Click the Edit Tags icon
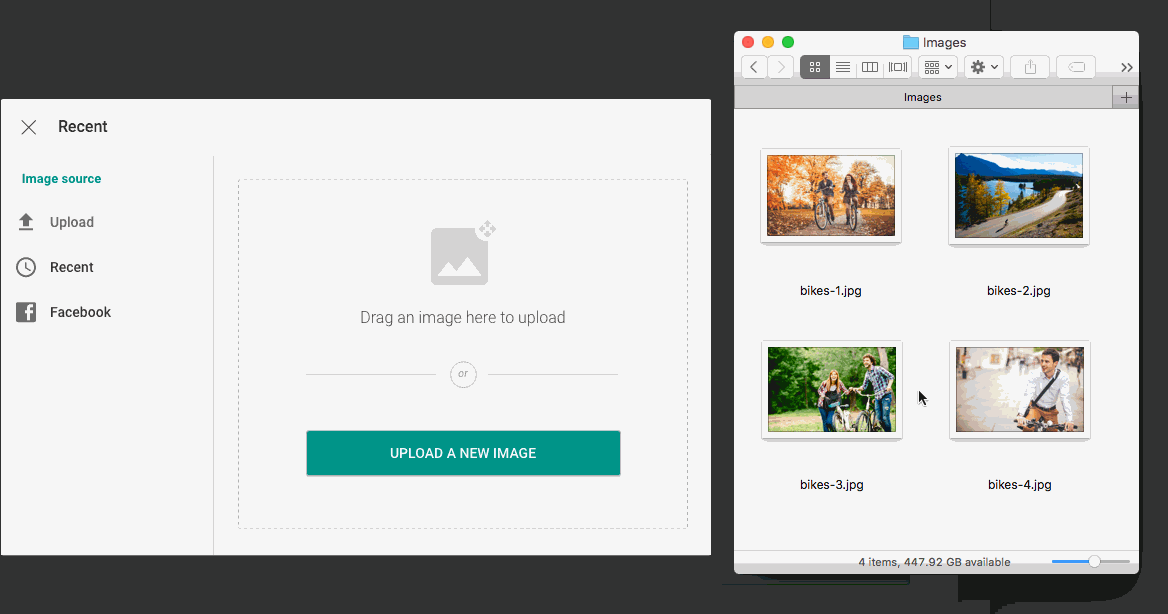Screen dimensions: 1168x614 click(x=1076, y=67)
